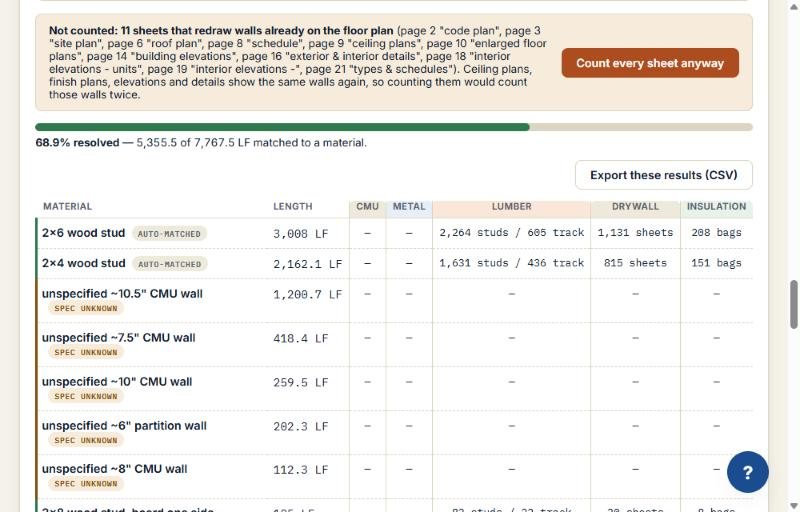Image resolution: width=800 pixels, height=512 pixels.
Task: Click SPEC UNKNOWN badge under ~10.5" CMU wall
Action: [86, 309]
